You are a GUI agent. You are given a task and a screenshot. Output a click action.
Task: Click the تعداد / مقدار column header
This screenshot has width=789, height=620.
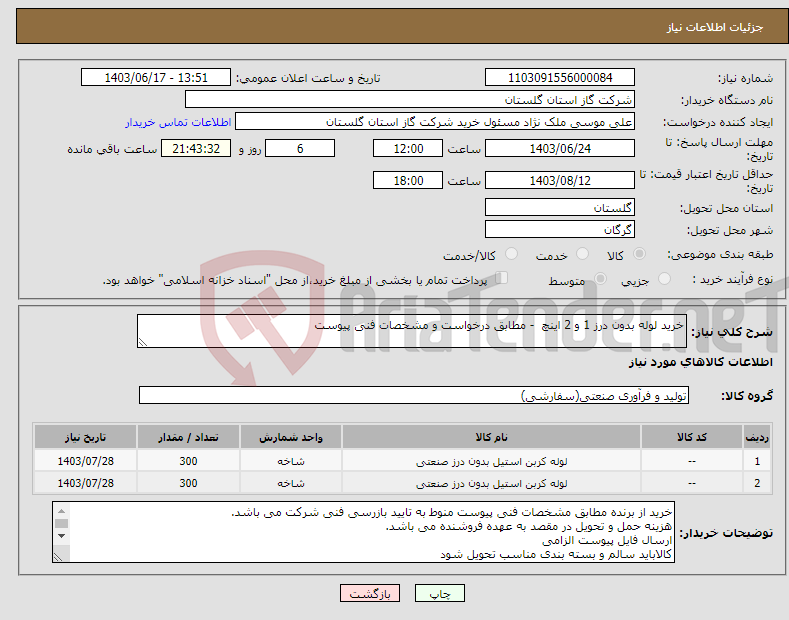tap(188, 437)
